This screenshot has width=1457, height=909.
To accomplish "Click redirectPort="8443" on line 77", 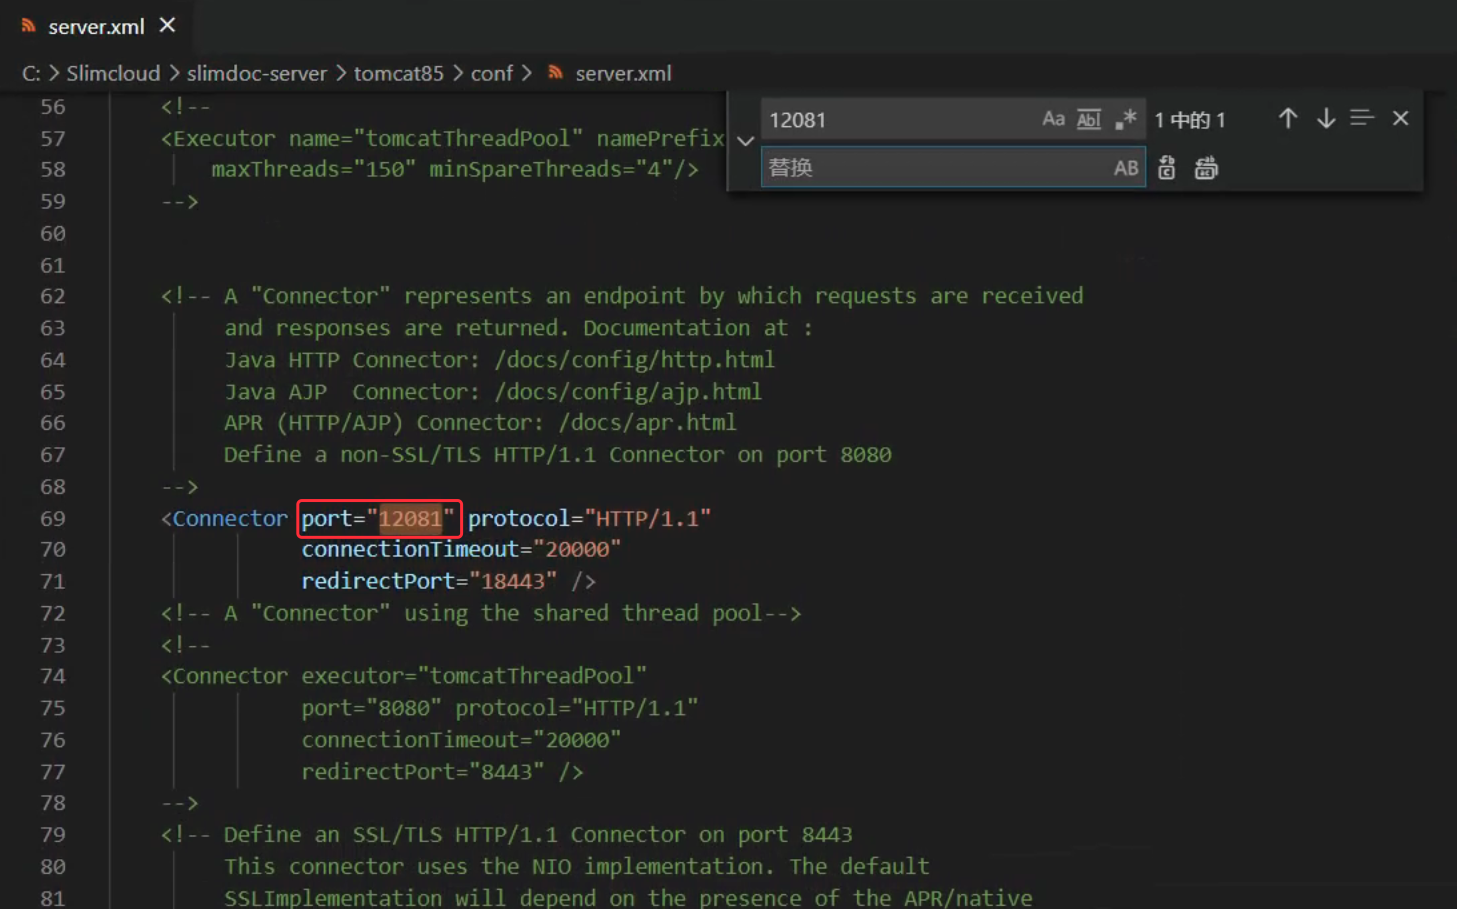I will point(423,771).
